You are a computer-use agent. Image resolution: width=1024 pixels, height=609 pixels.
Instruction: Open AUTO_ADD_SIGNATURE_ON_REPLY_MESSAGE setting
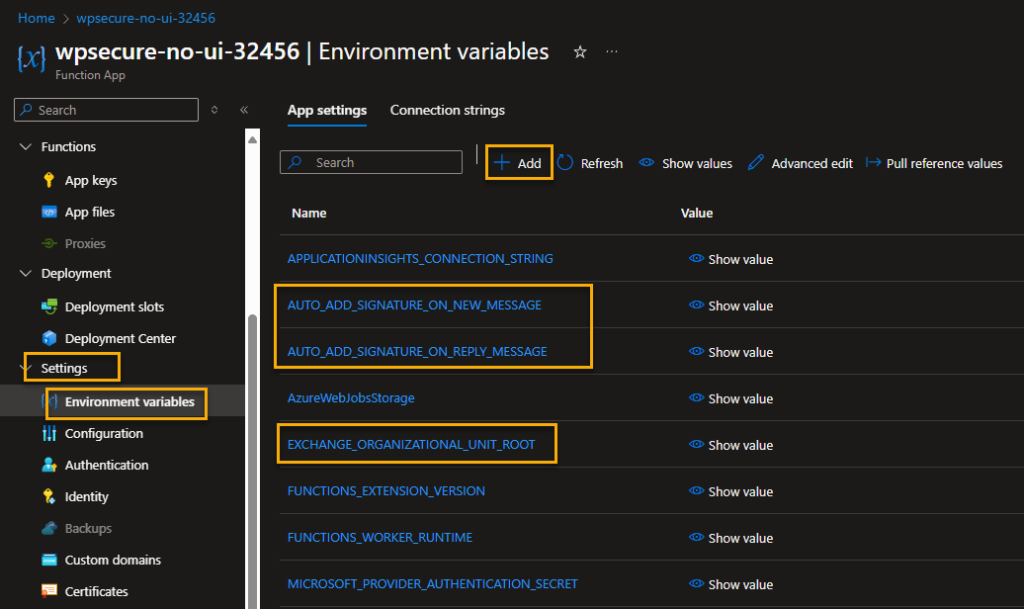coord(417,351)
